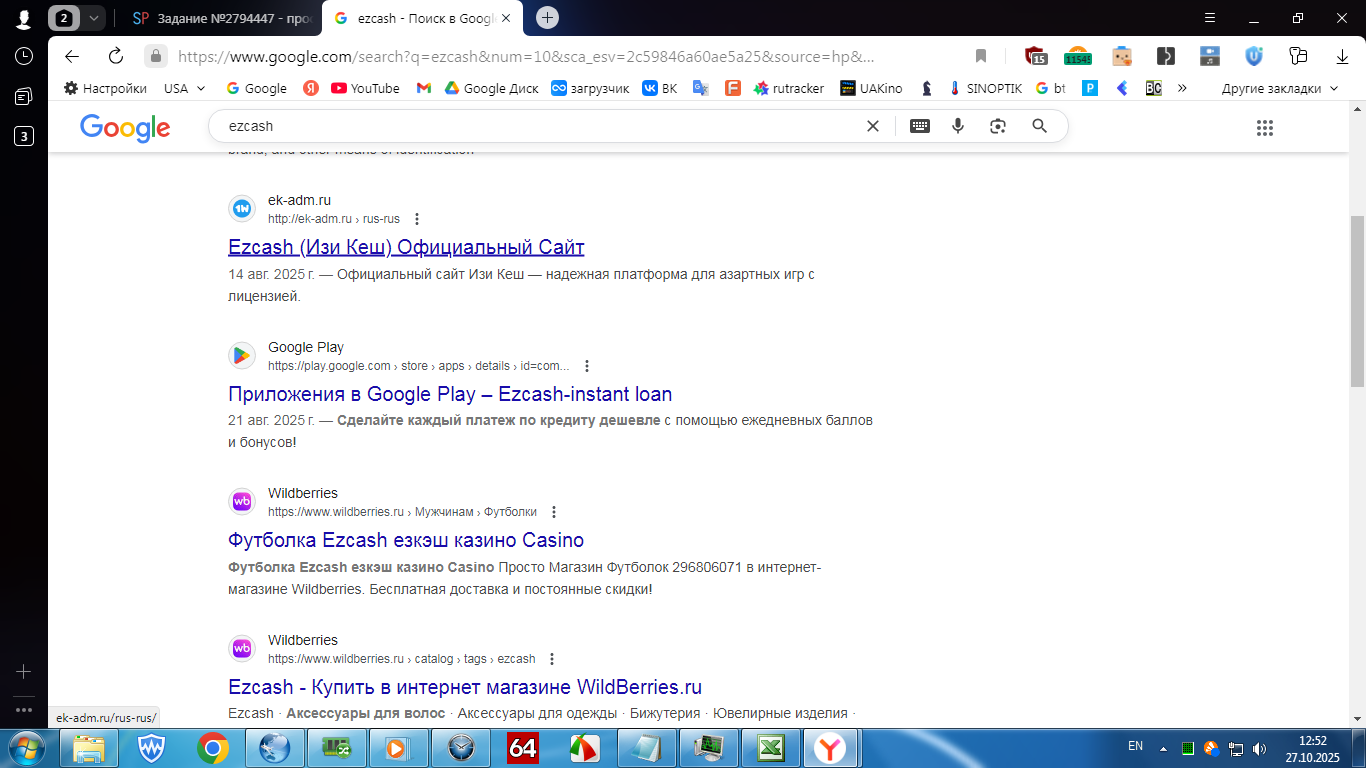Open the UAKino bookmark
The width and height of the screenshot is (1366, 768).
[x=871, y=88]
